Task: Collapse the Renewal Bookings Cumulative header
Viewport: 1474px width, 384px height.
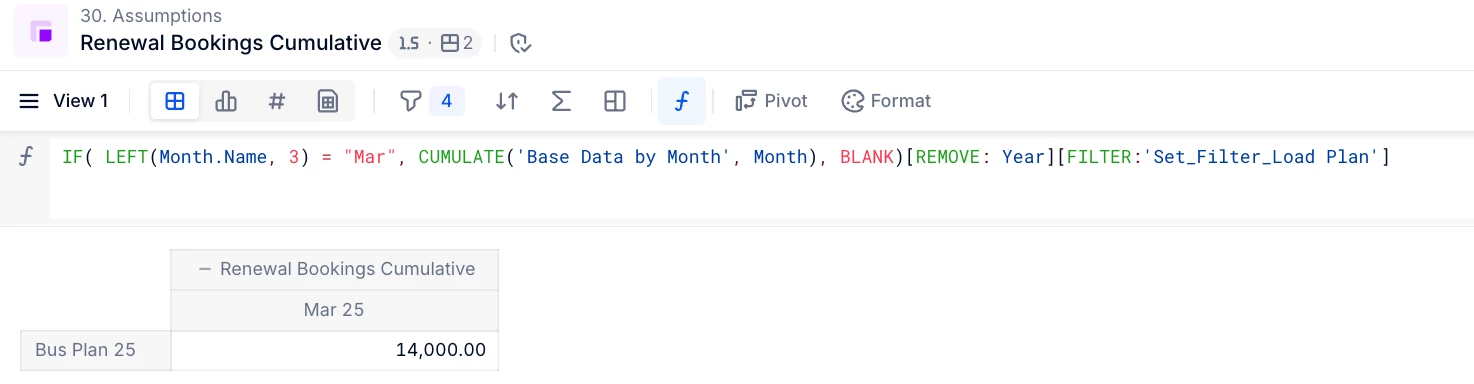Action: click(x=205, y=269)
